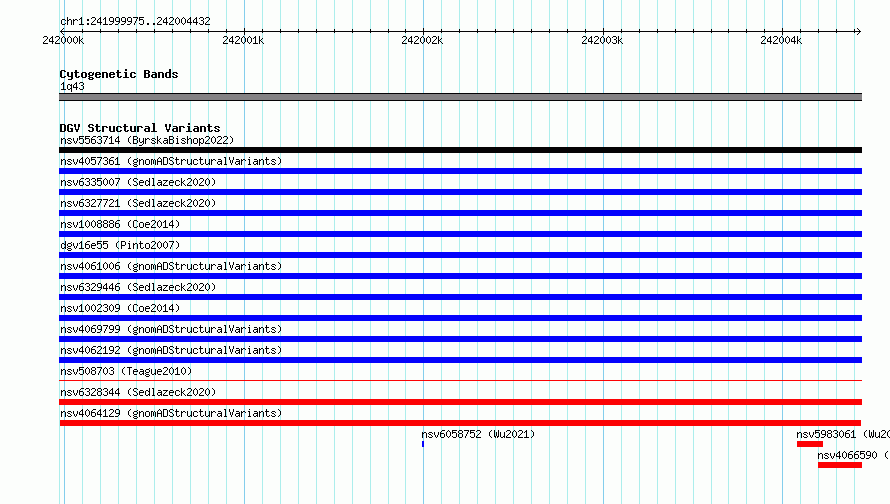The image size is (890, 504).
Task: Open variant nsv1002309 (Coe2014)
Action: click(x=120, y=308)
